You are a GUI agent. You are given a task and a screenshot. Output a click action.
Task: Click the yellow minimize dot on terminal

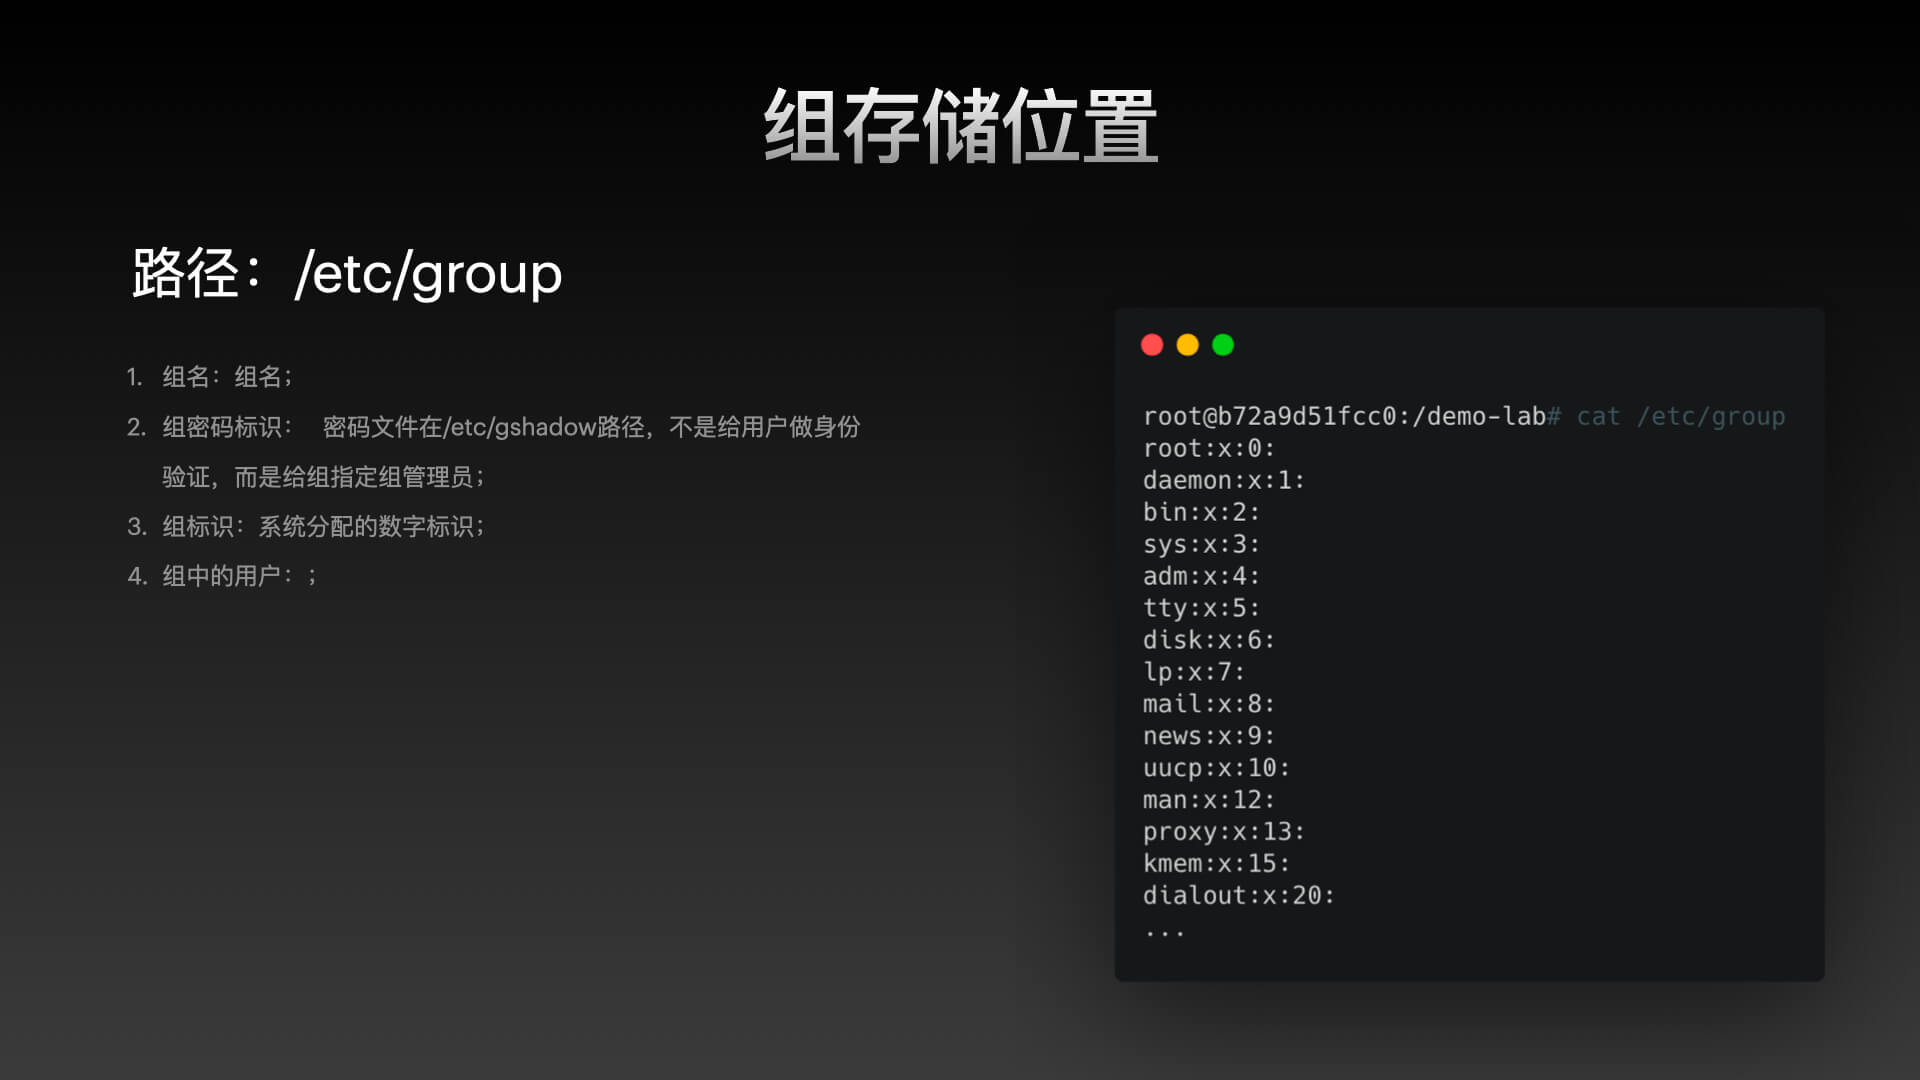[1187, 345]
